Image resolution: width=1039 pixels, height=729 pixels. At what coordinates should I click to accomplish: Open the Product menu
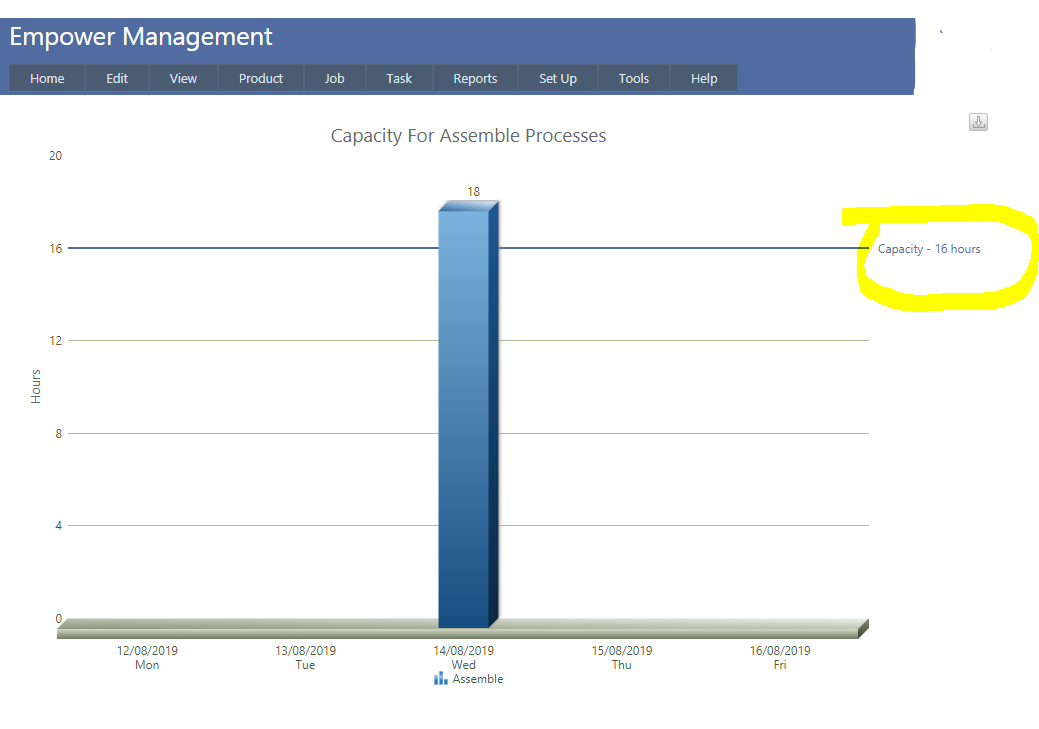pyautogui.click(x=260, y=78)
